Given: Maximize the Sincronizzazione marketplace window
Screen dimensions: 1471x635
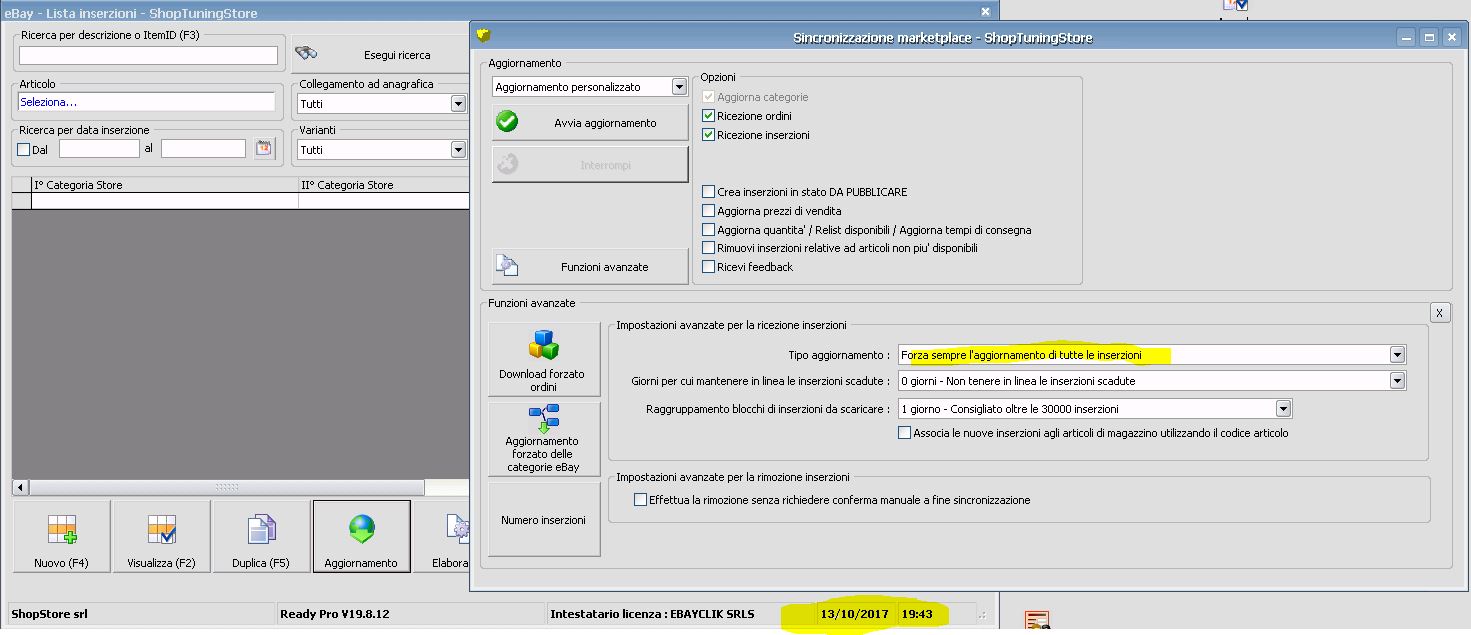Looking at the screenshot, I should pyautogui.click(x=1429, y=37).
